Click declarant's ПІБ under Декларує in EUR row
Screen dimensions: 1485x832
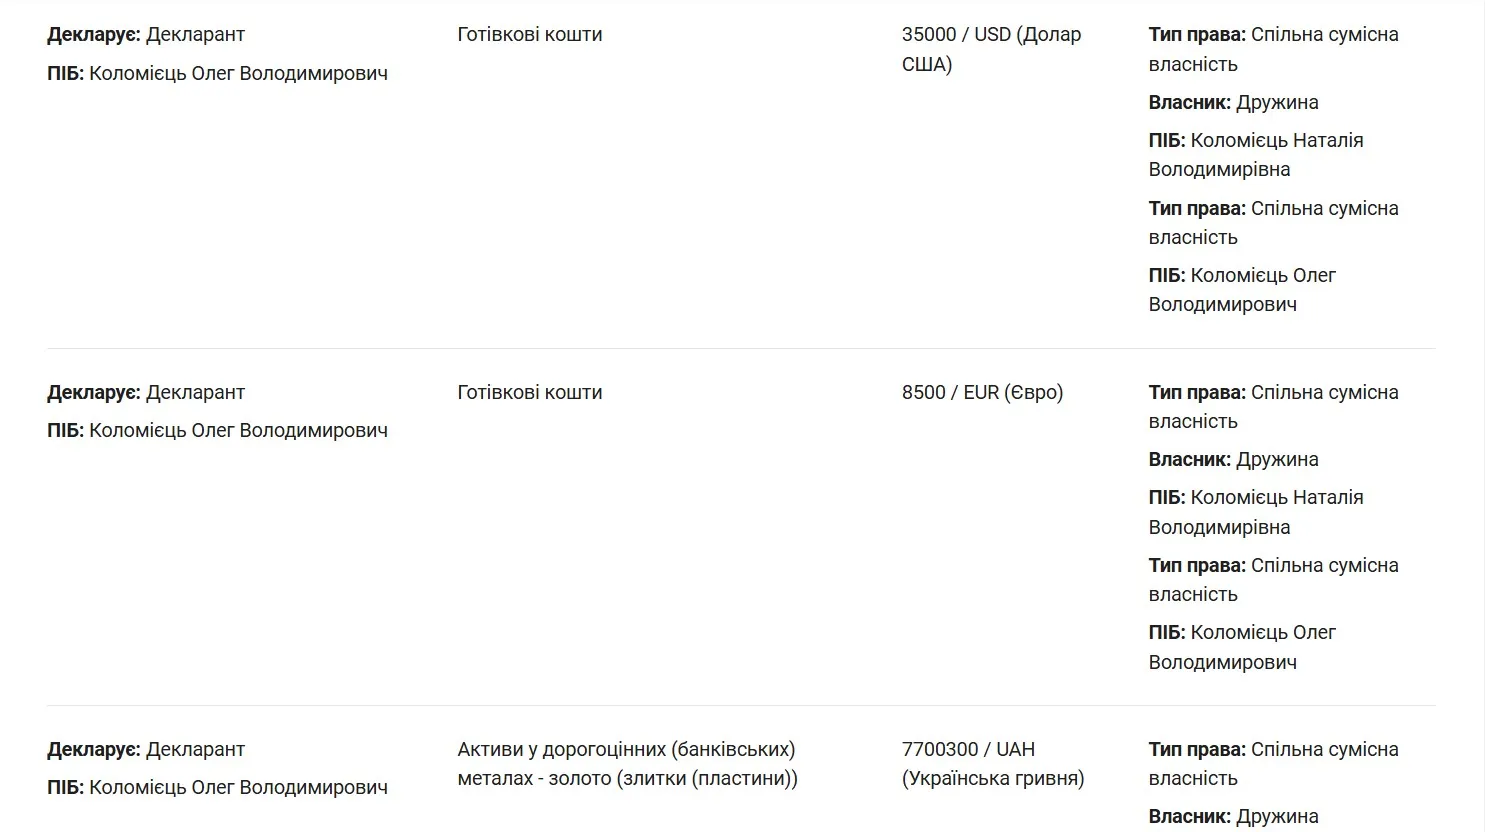pyautogui.click(x=217, y=430)
